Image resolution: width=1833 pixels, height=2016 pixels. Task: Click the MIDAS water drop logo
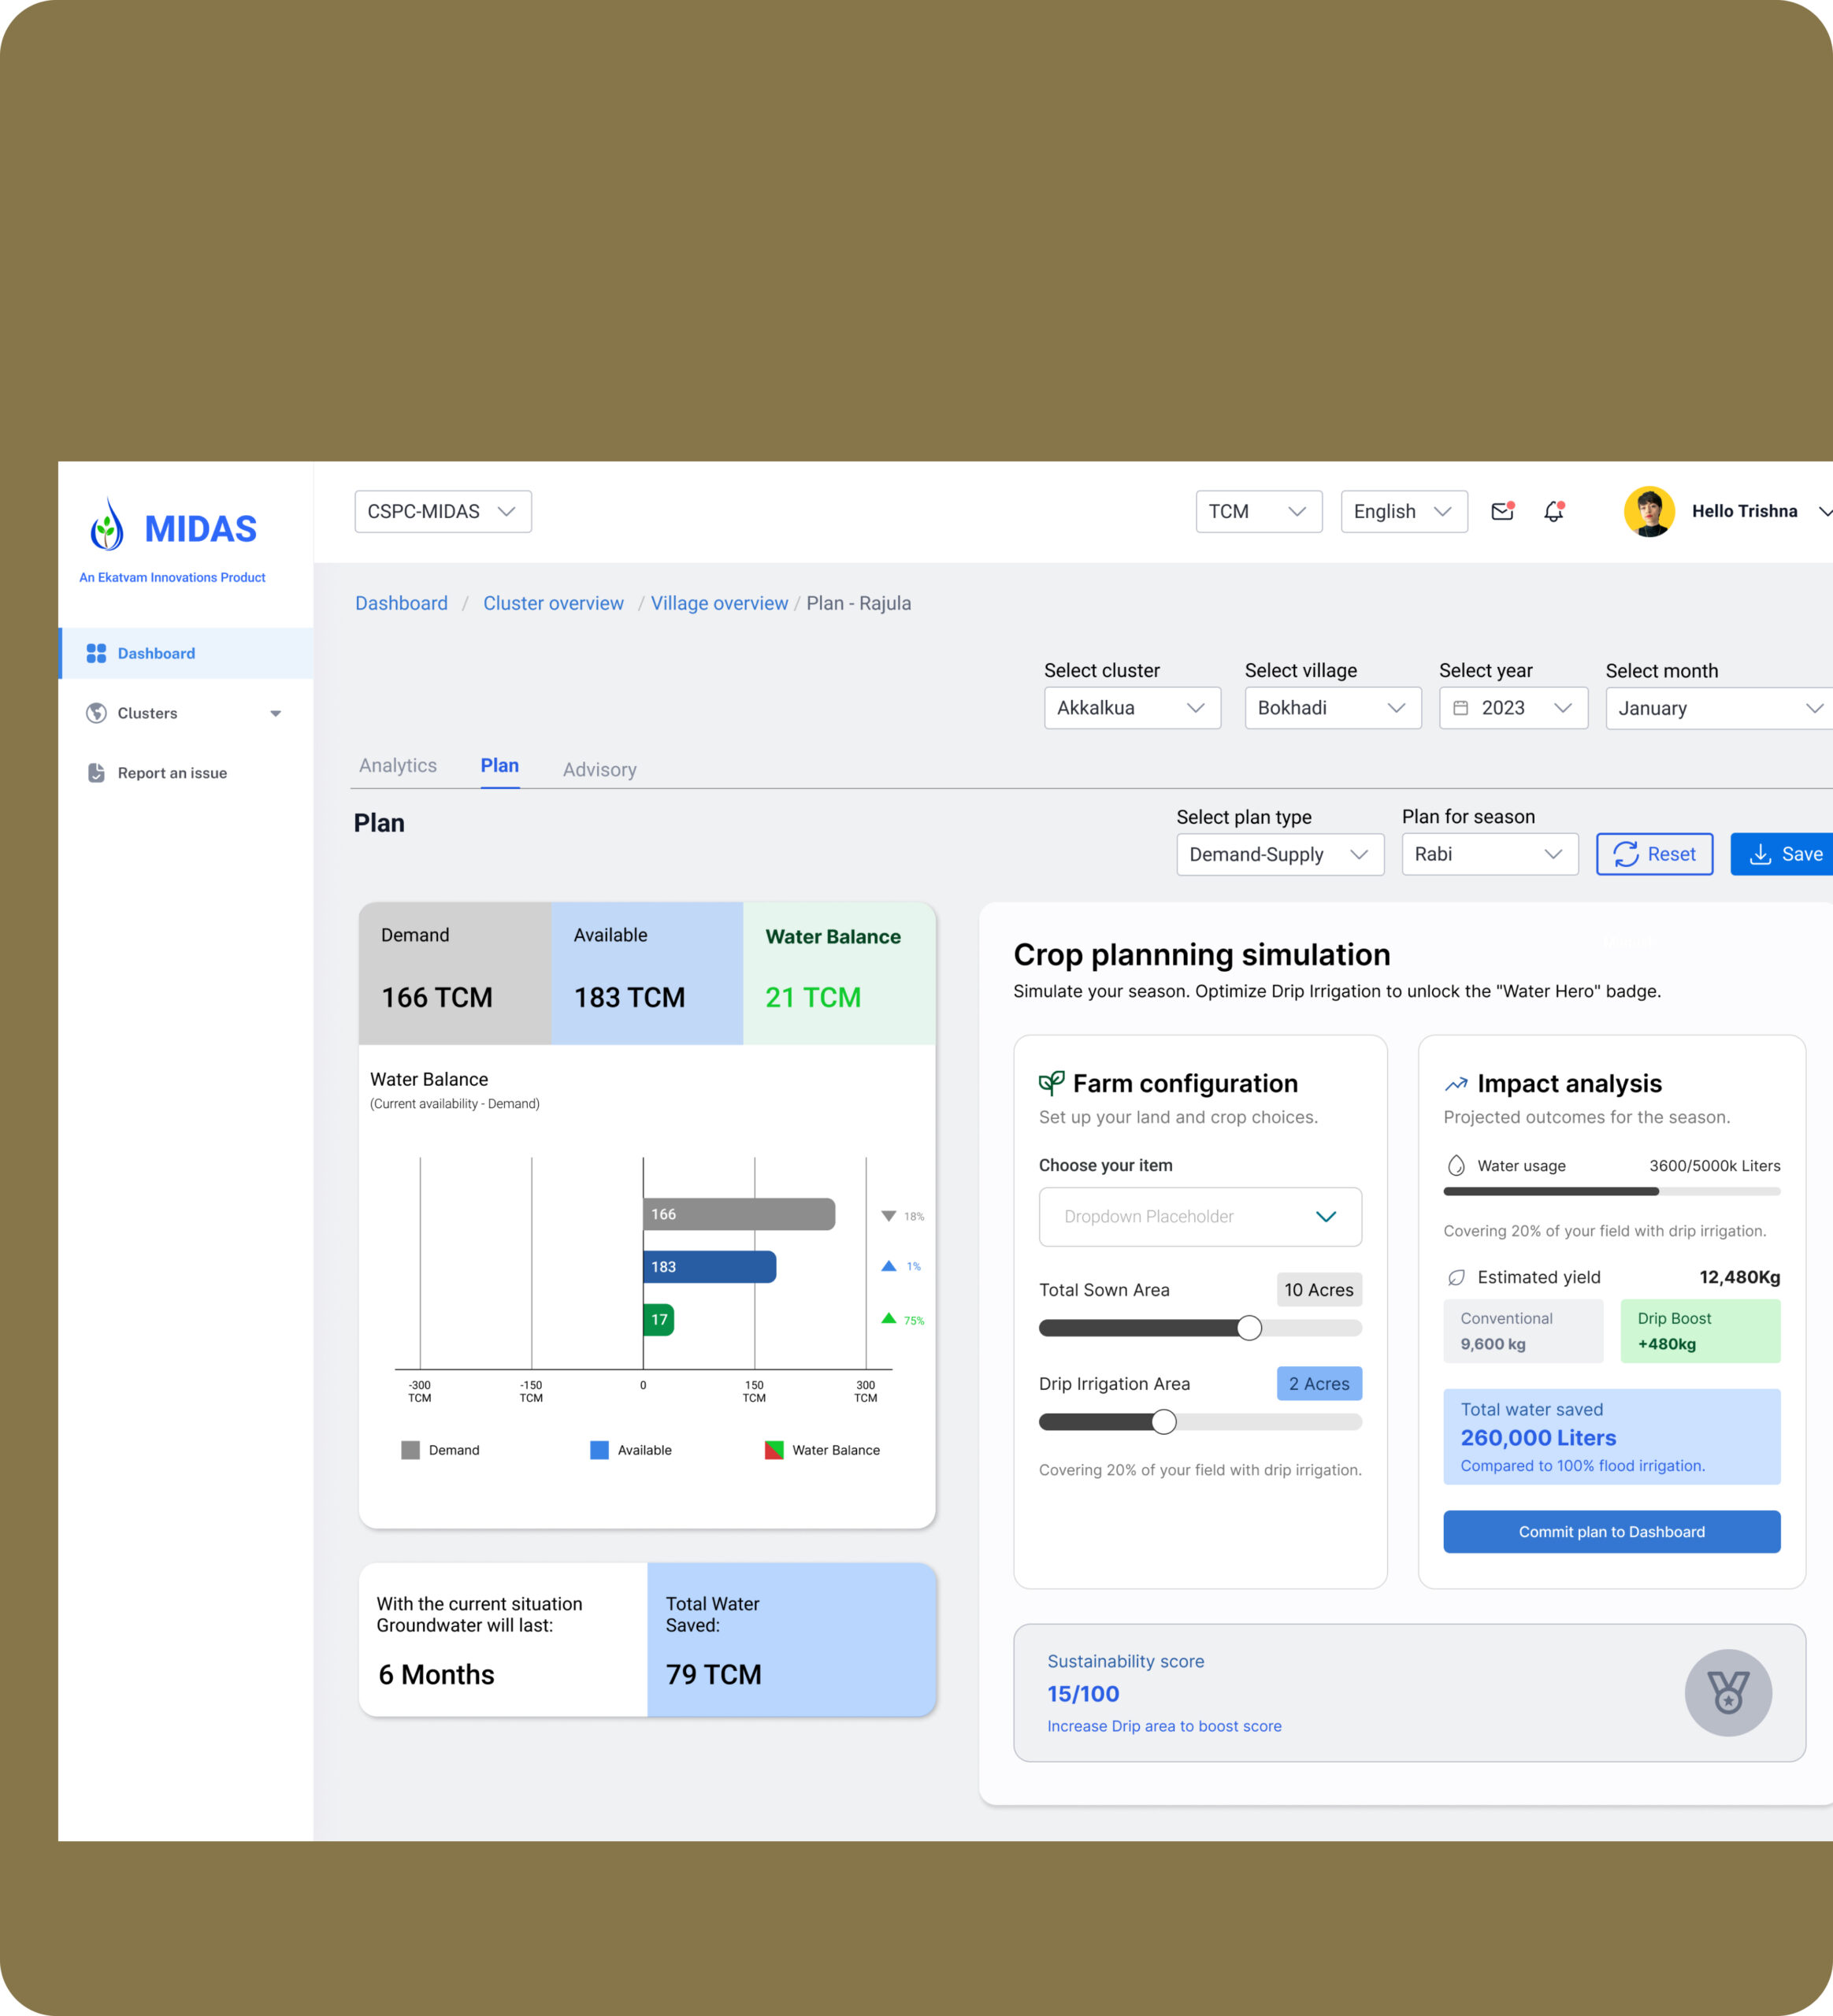click(x=107, y=525)
